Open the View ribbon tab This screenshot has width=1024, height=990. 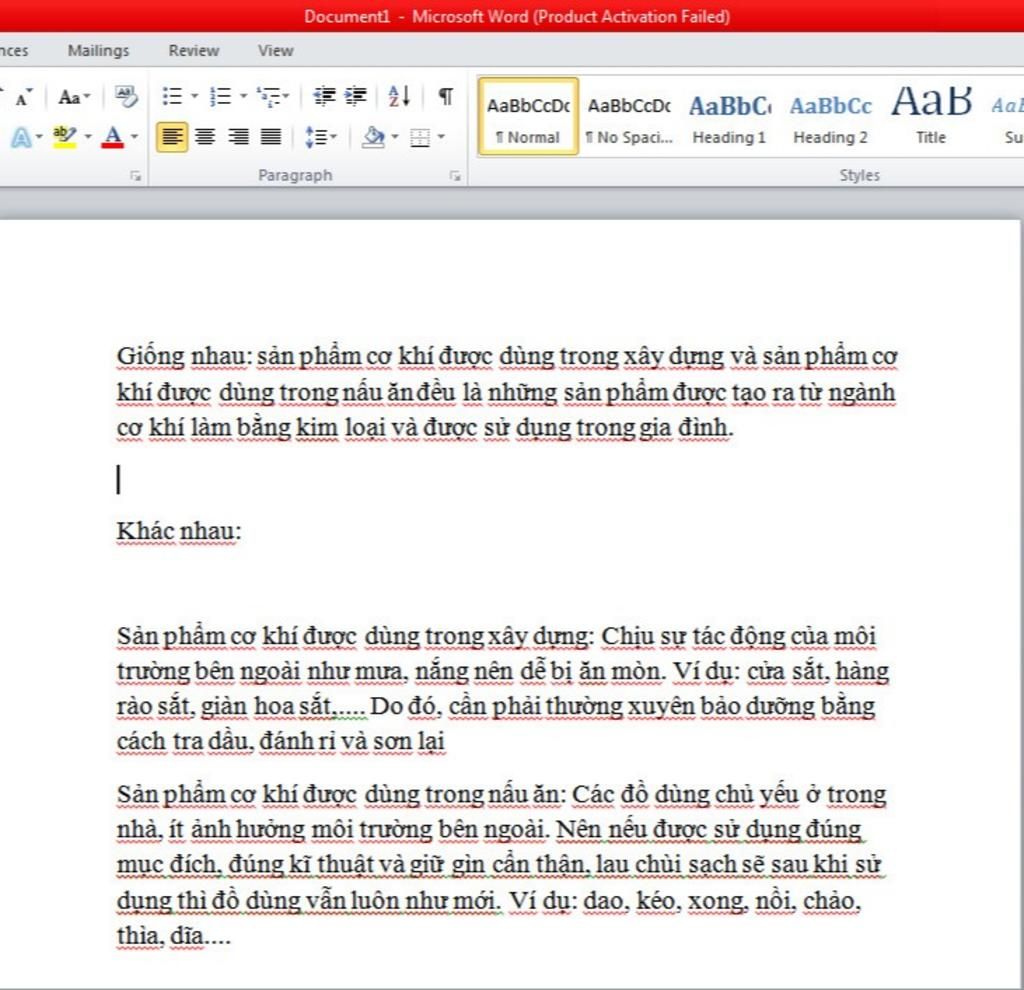point(276,50)
